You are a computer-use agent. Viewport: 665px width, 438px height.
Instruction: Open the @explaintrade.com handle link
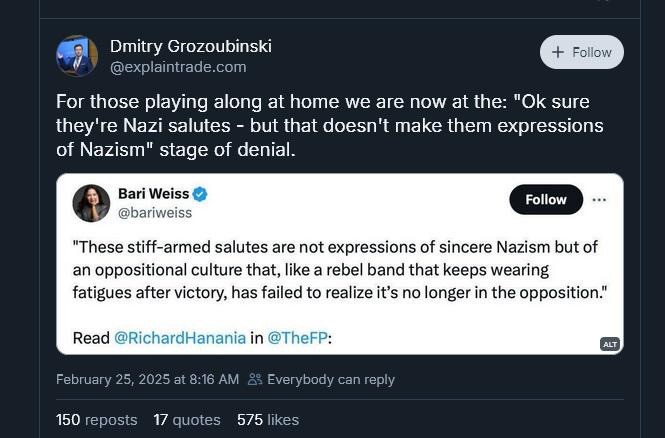click(x=178, y=67)
